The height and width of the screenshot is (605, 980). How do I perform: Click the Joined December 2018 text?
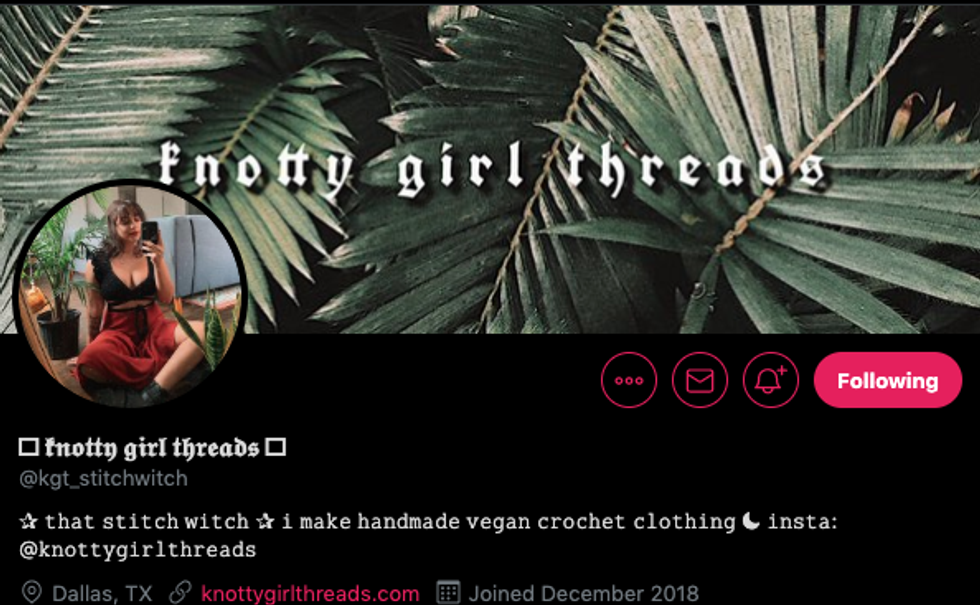pyautogui.click(x=583, y=592)
